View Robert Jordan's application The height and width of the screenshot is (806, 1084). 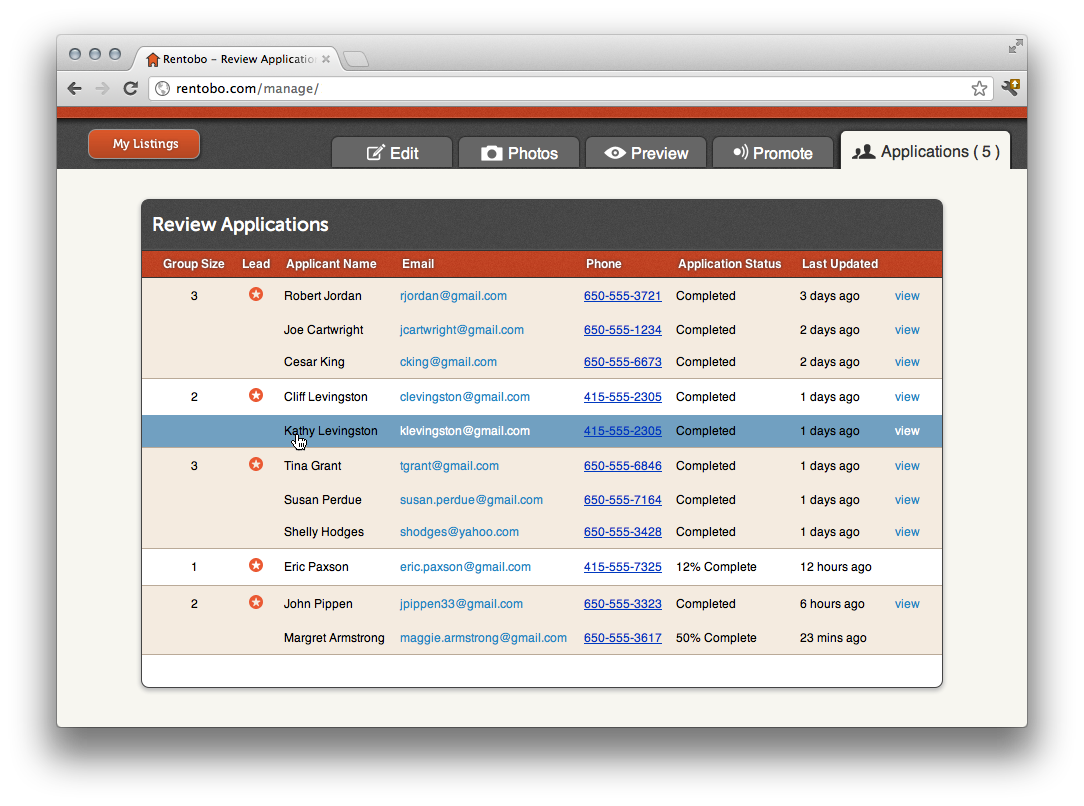(907, 296)
